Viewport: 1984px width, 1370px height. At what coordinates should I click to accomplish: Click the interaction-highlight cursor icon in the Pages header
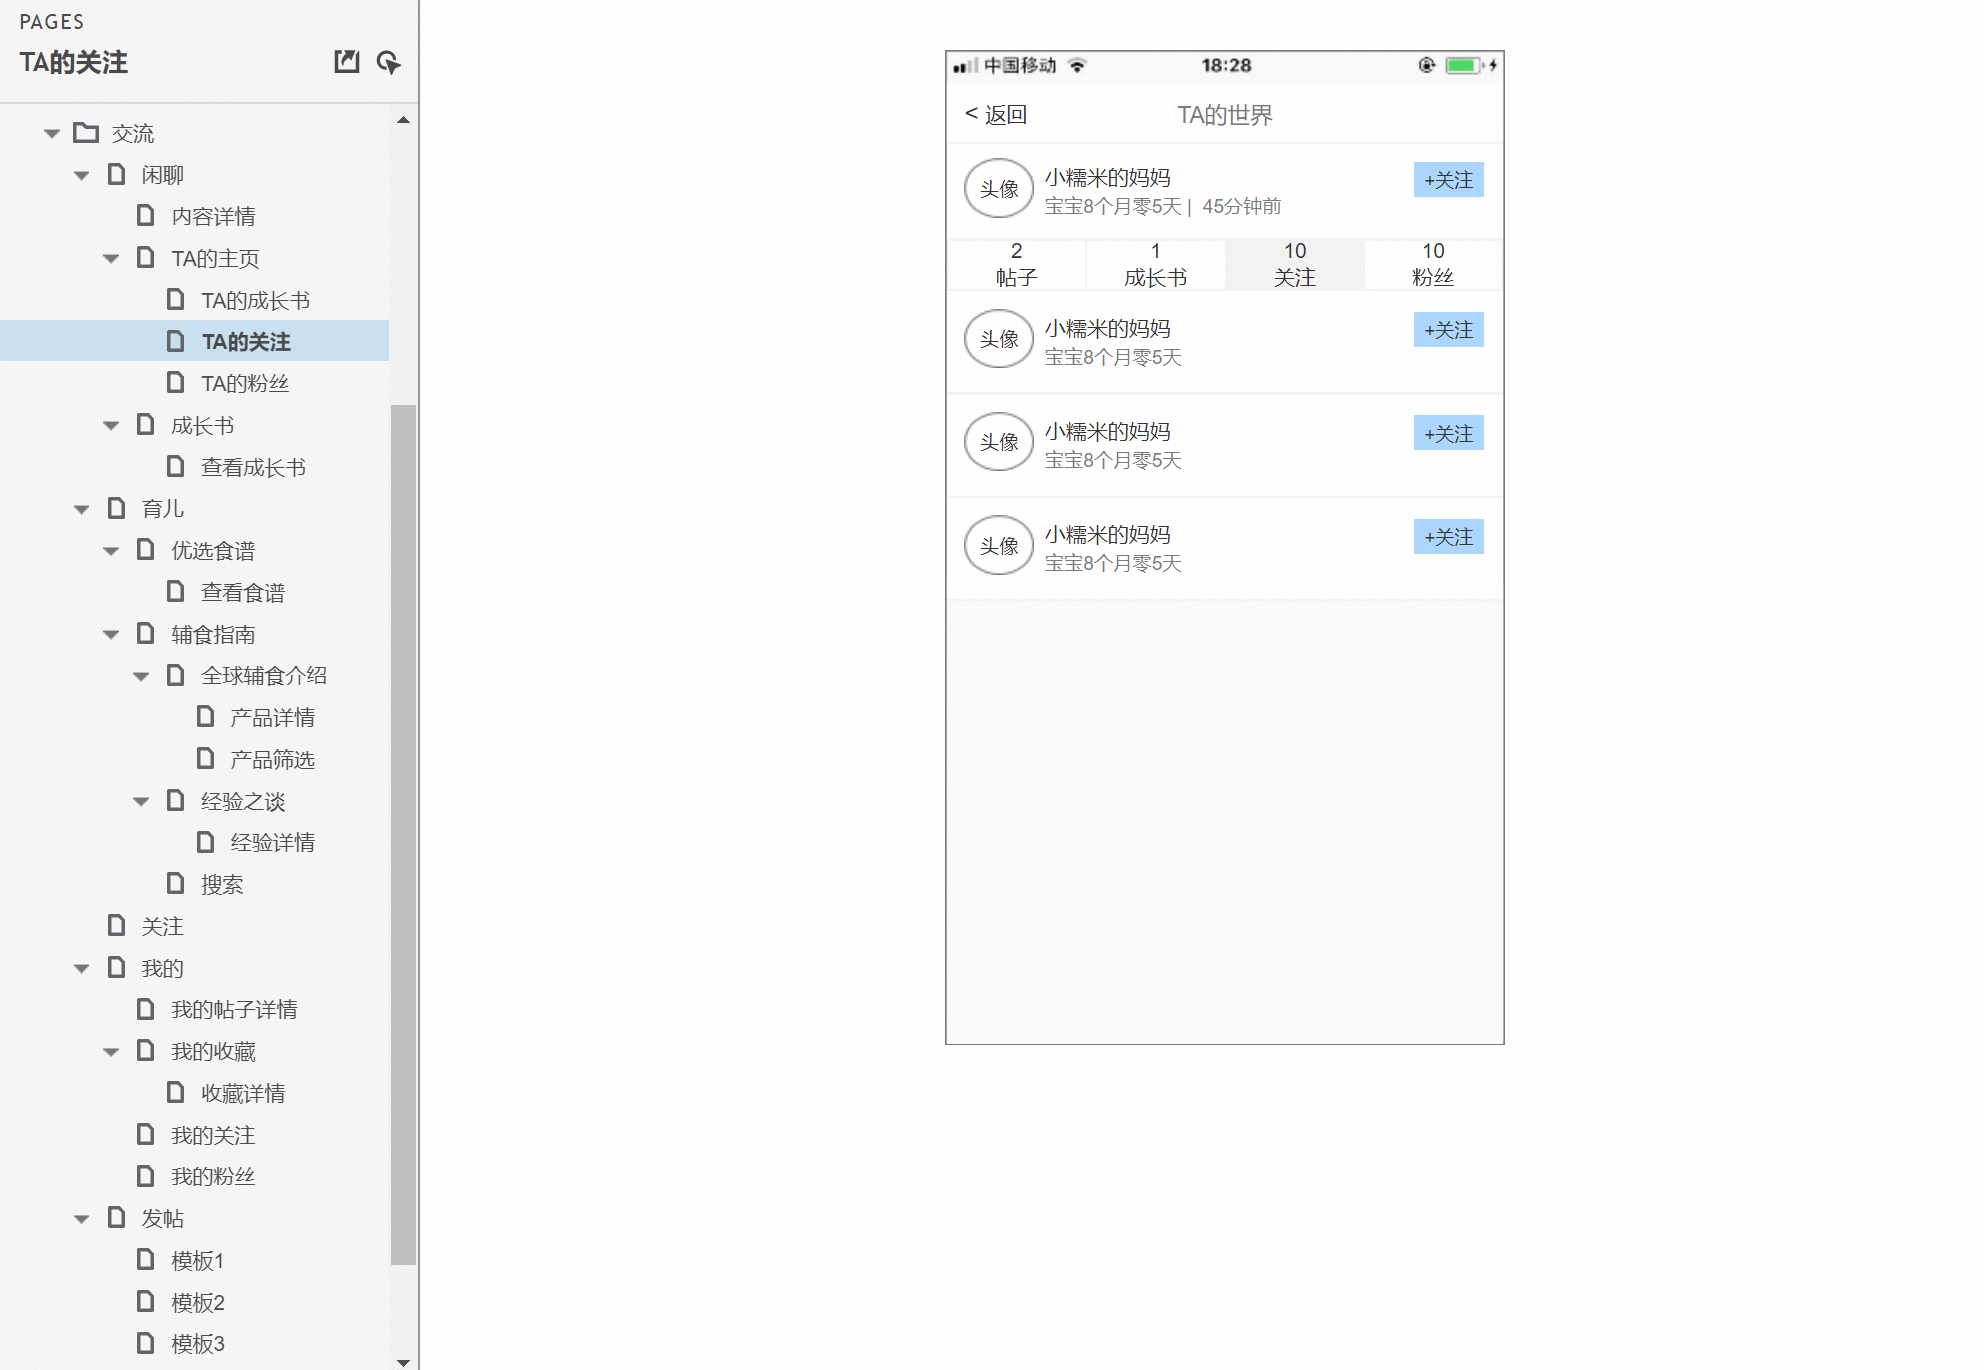pos(388,62)
